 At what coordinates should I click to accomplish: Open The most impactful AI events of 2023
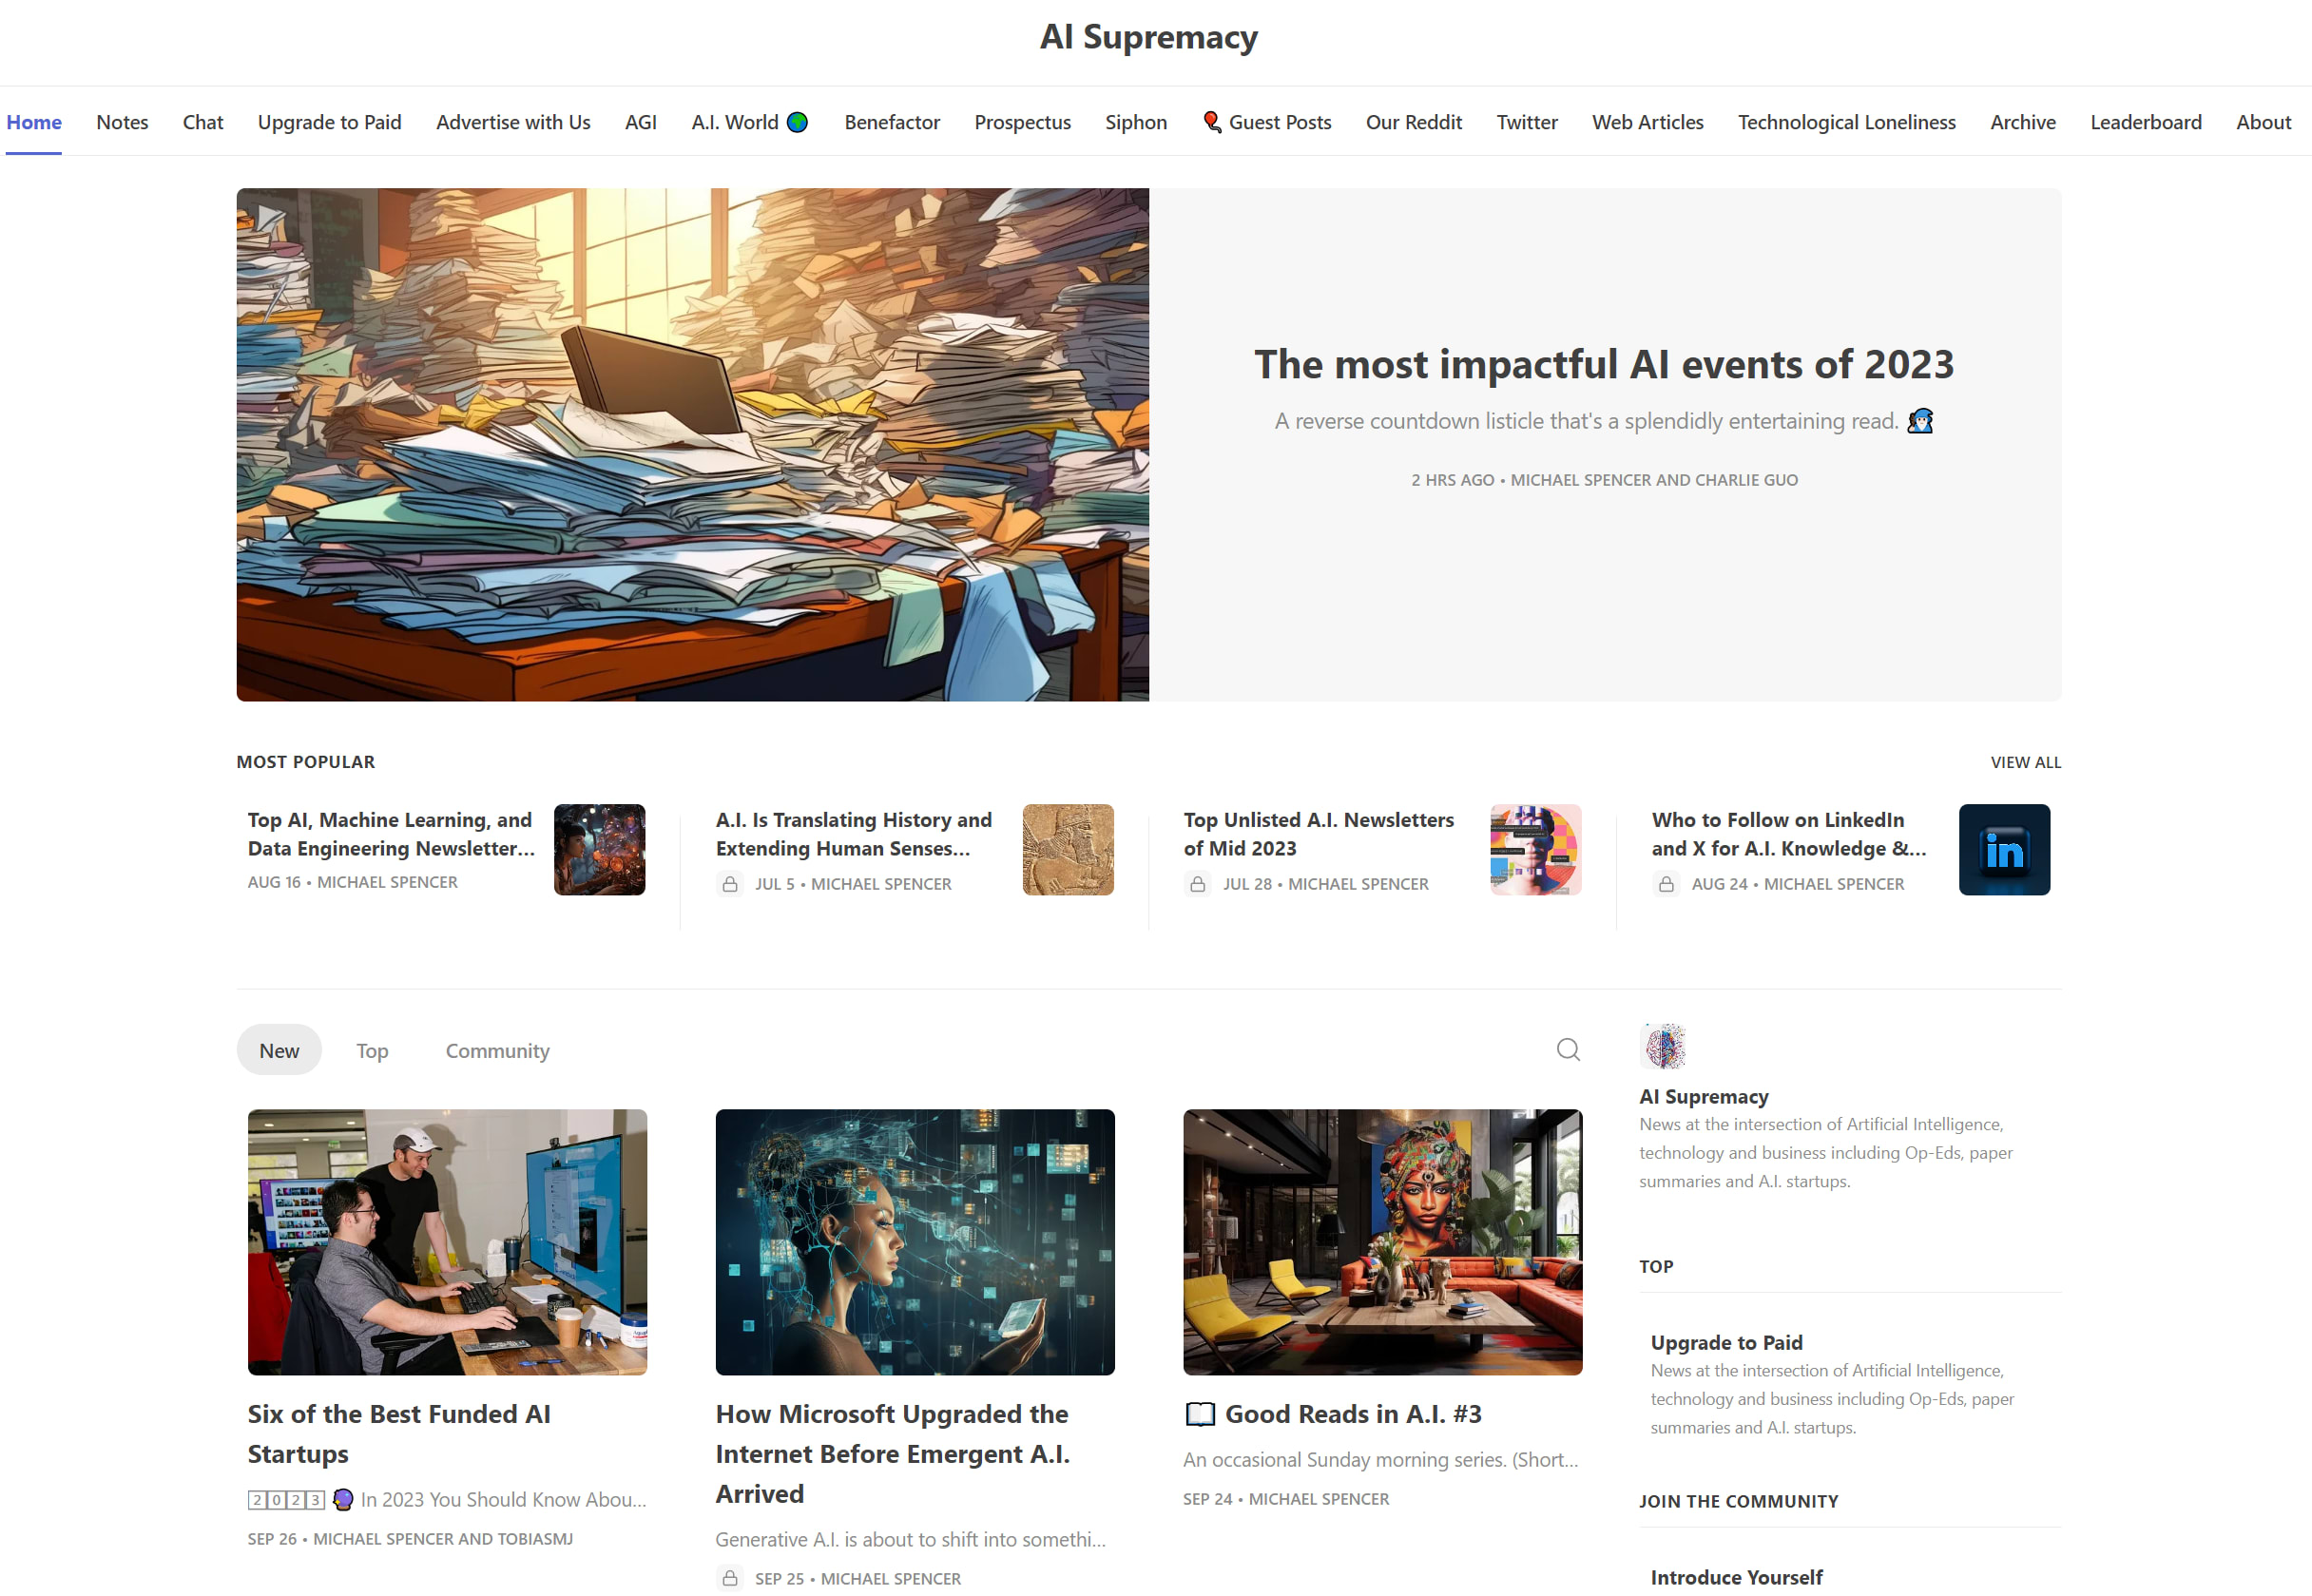tap(1604, 364)
